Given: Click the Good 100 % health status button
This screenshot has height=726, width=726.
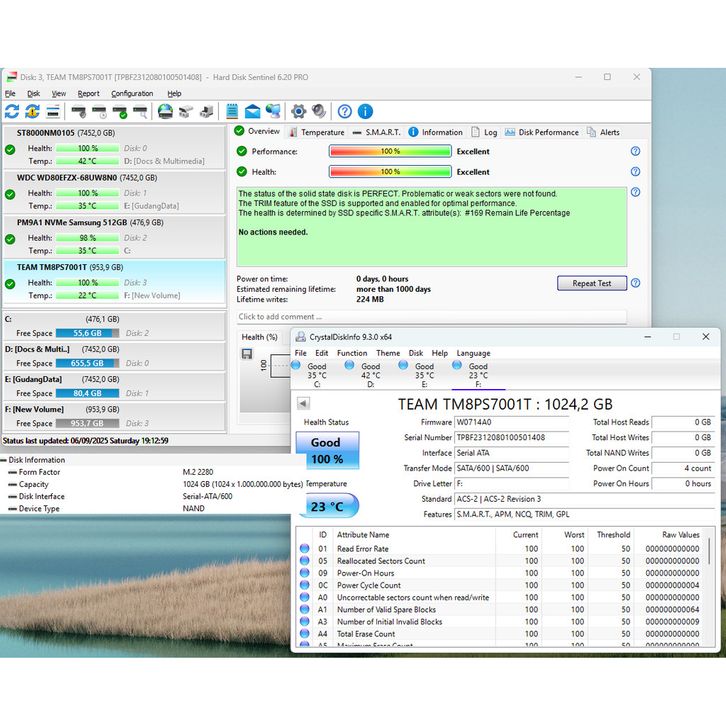Looking at the screenshot, I should 326,450.
